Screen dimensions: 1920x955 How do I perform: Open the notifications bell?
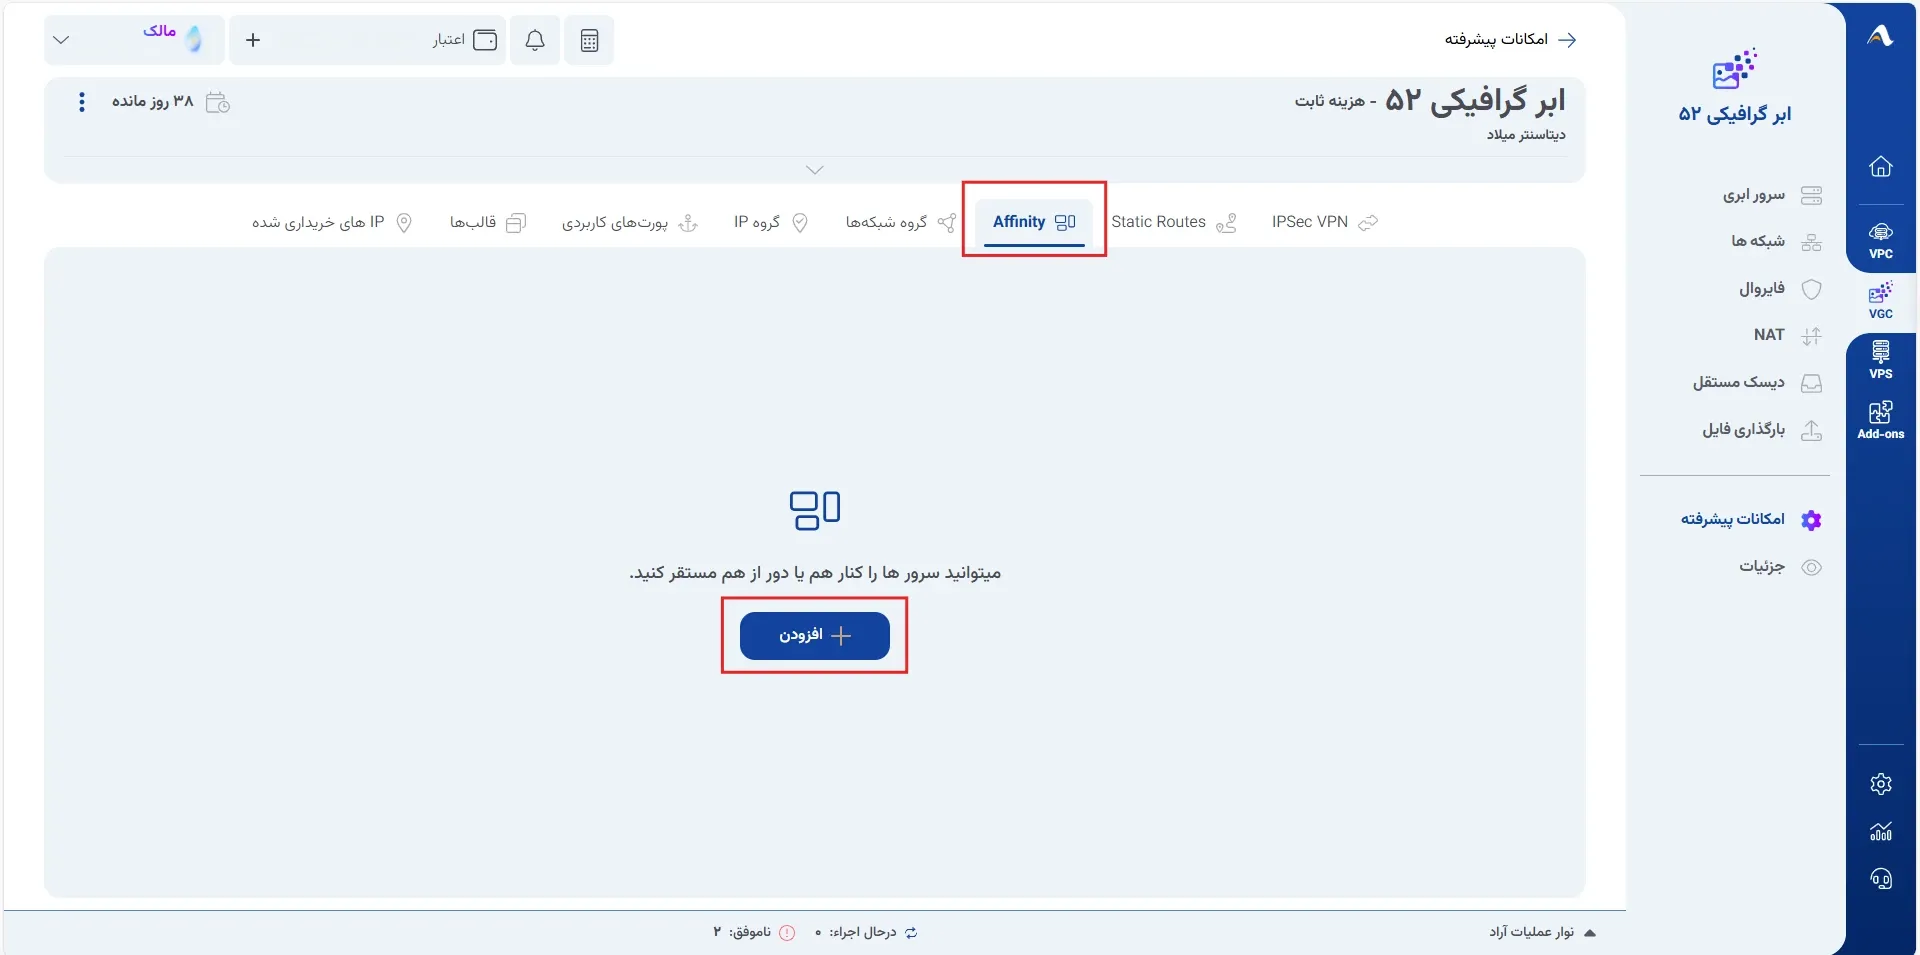point(535,40)
